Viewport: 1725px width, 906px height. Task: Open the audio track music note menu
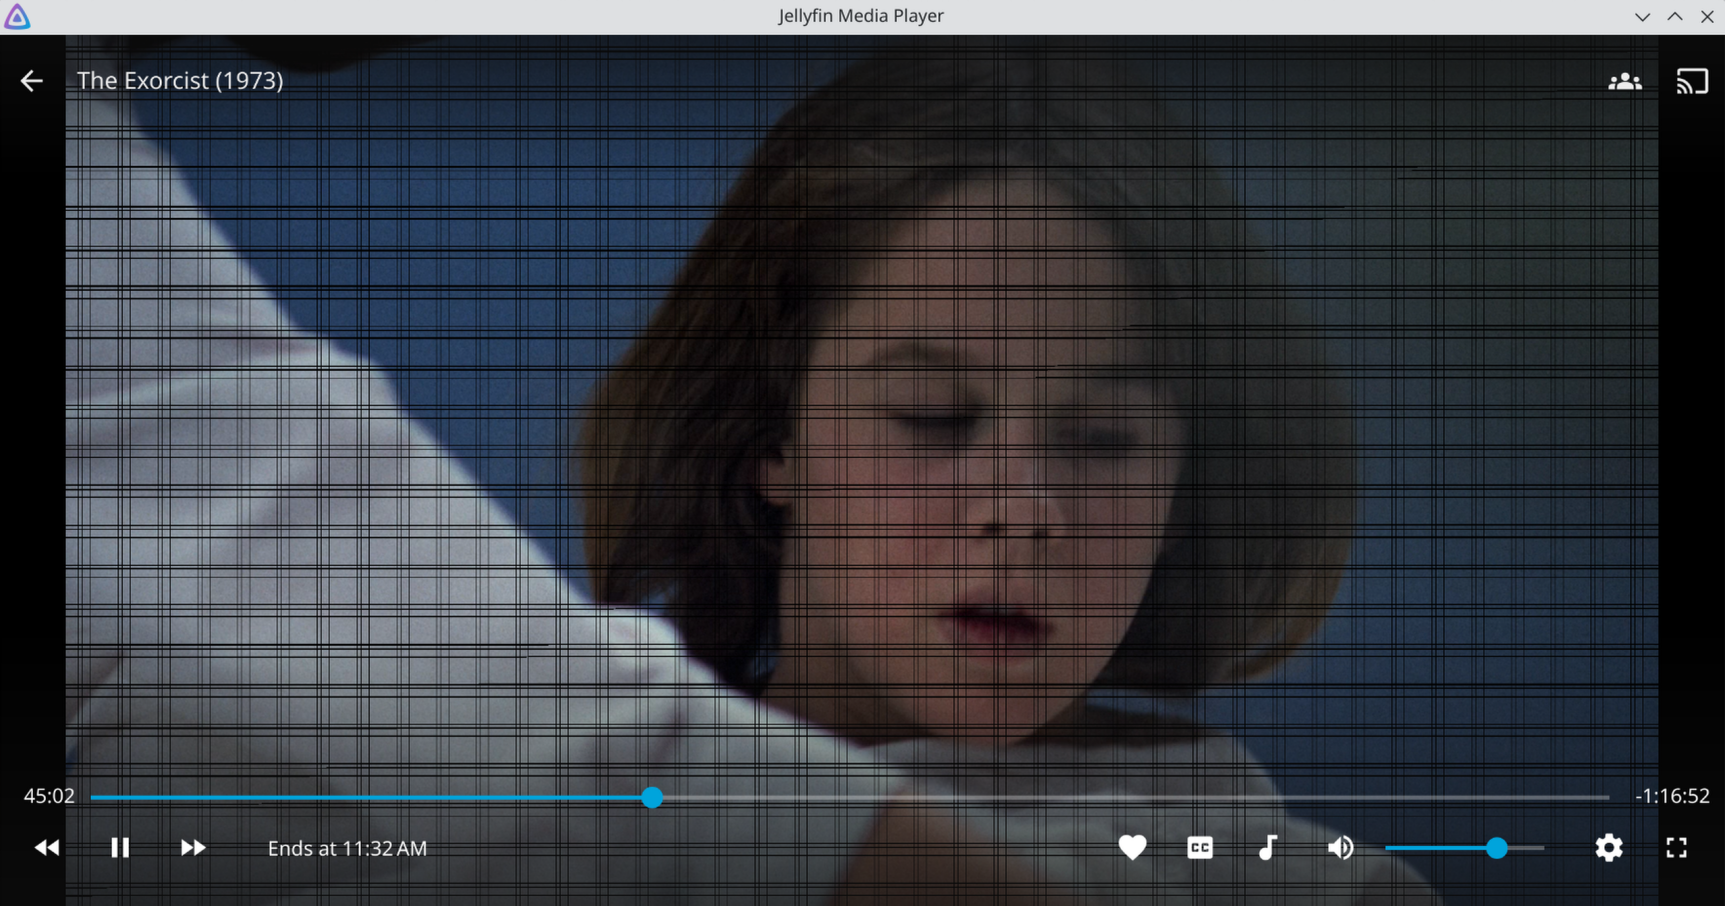pos(1267,848)
